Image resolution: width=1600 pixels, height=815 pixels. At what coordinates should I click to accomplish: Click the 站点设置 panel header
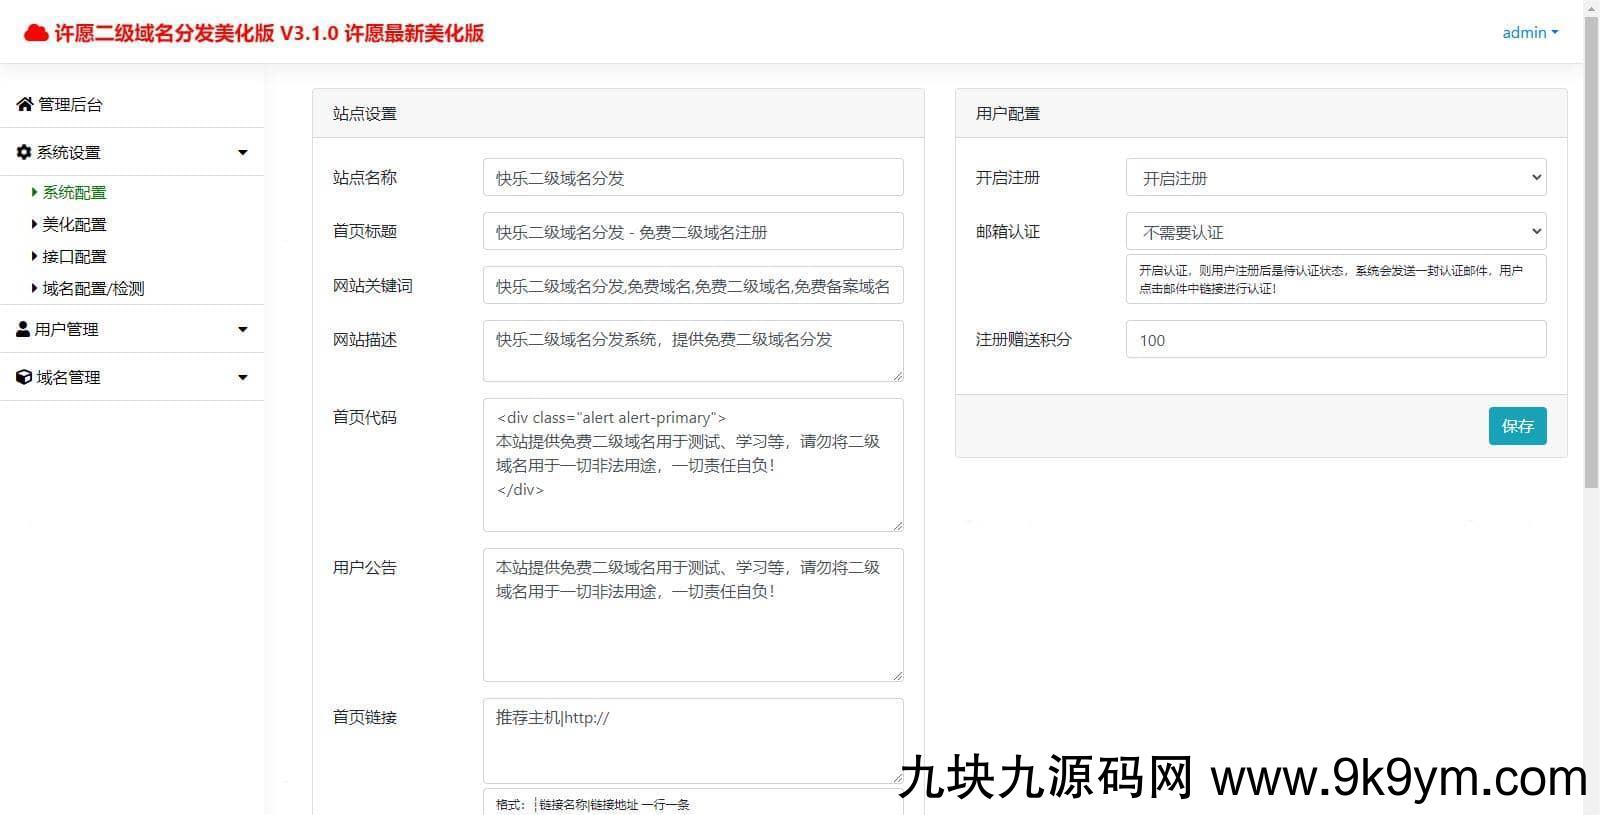tap(618, 113)
